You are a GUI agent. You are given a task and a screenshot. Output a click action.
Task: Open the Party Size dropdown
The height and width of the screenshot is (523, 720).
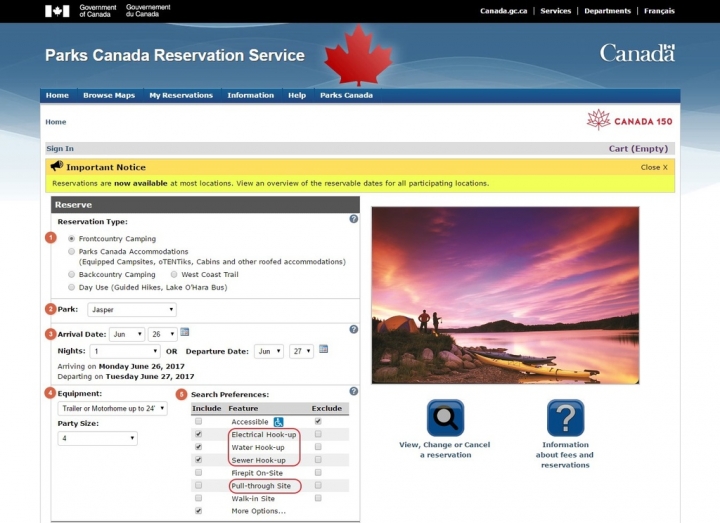97,438
